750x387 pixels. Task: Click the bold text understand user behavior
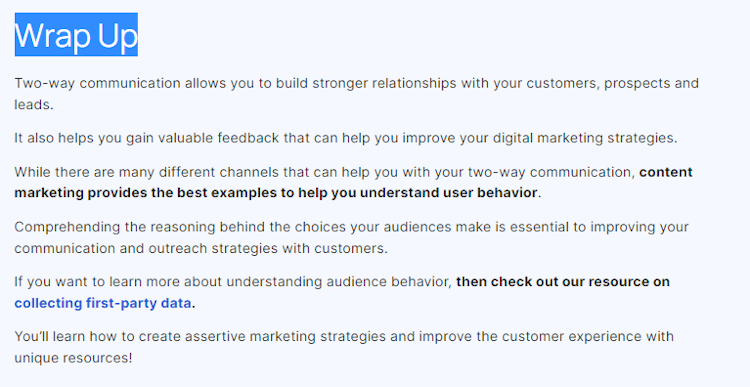(448, 193)
